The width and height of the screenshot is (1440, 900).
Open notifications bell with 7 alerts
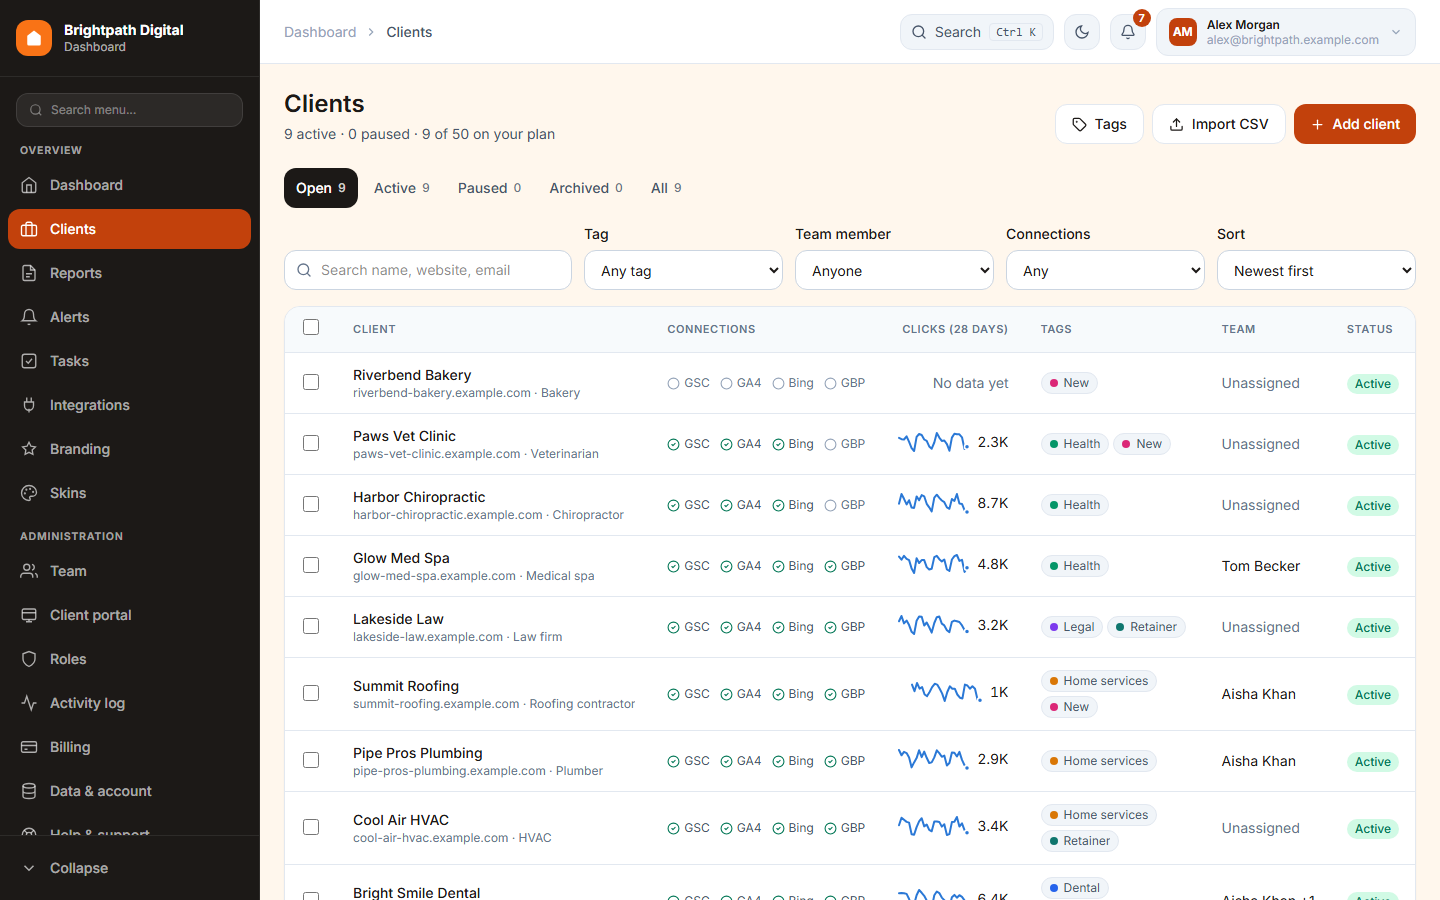pos(1128,32)
